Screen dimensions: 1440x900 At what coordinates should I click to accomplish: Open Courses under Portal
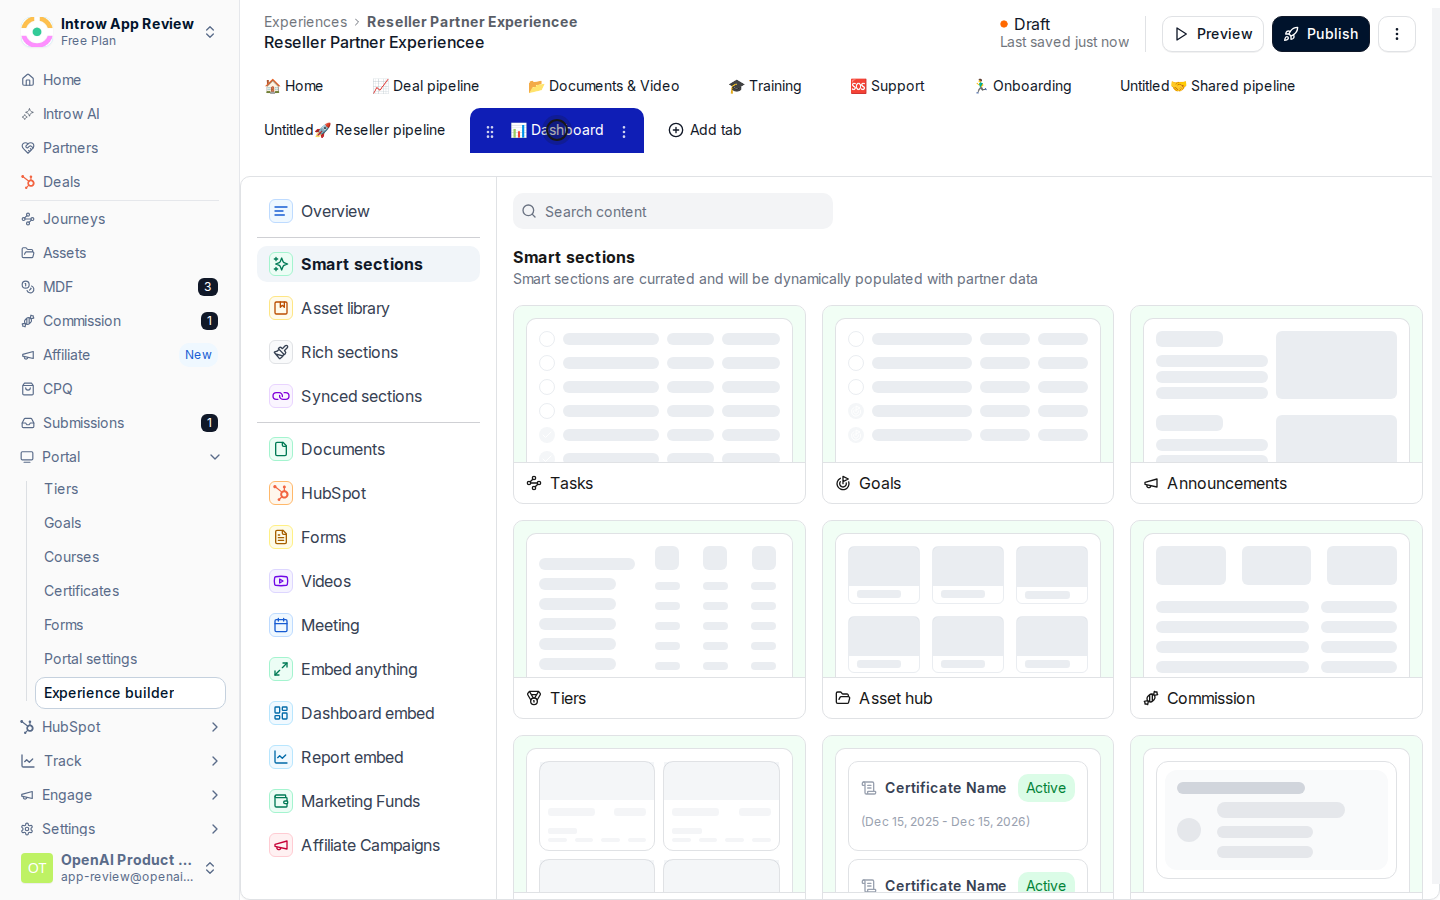tap(72, 557)
